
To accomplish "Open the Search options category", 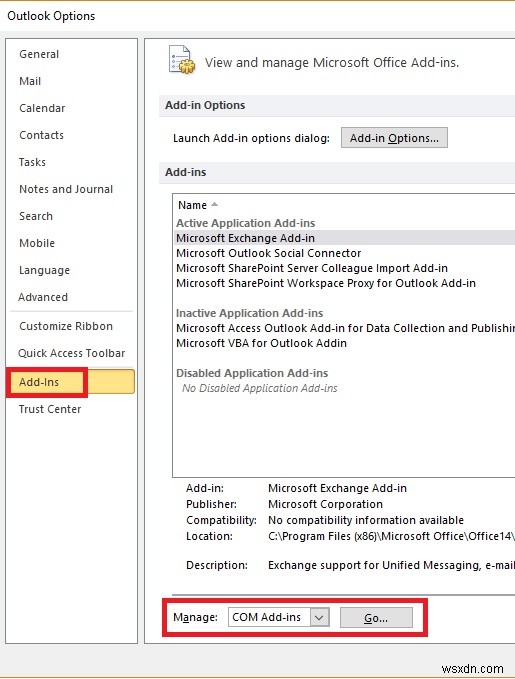I will (36, 216).
